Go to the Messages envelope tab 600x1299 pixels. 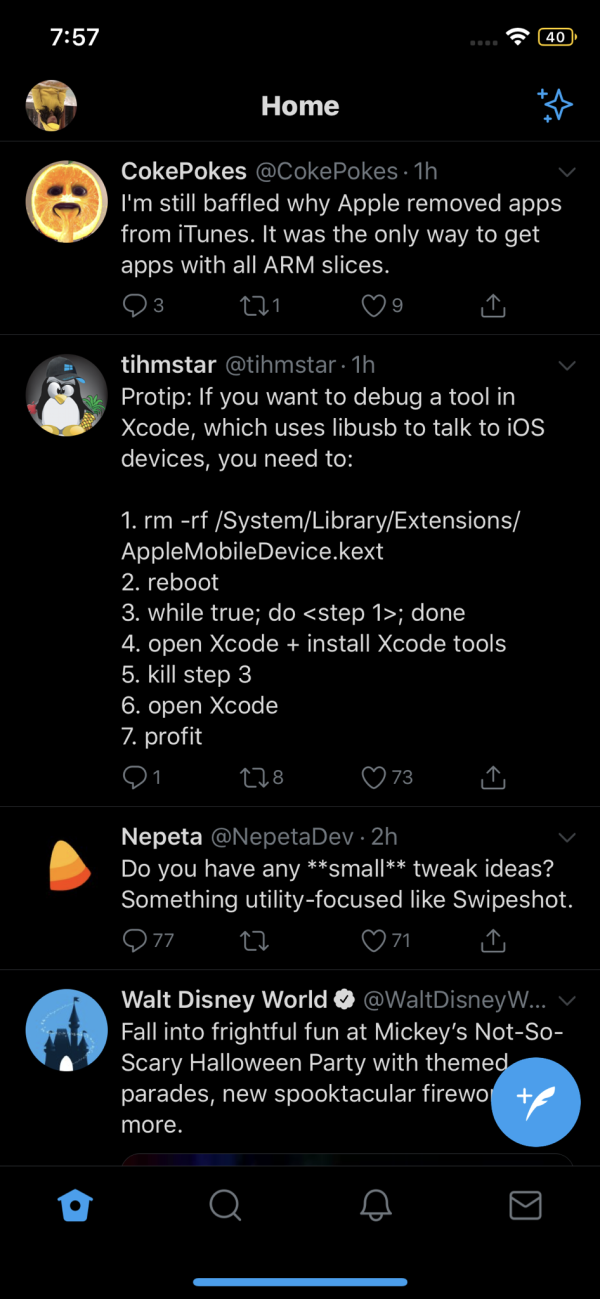point(525,1205)
